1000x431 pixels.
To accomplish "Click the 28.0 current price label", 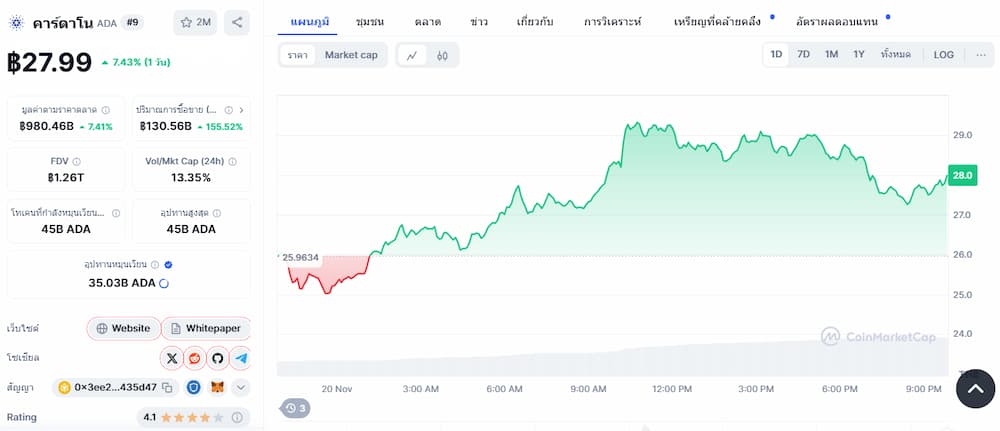I will 962,175.
